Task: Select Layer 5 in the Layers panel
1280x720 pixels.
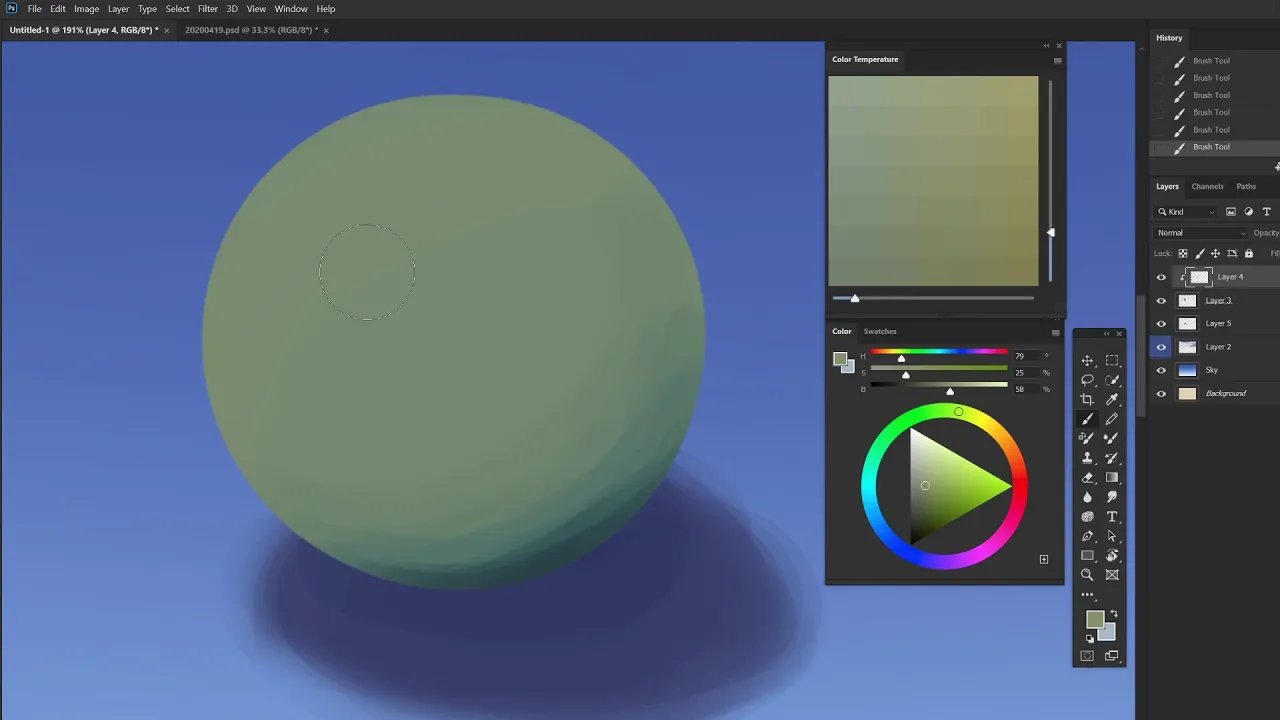Action: pos(1218,324)
